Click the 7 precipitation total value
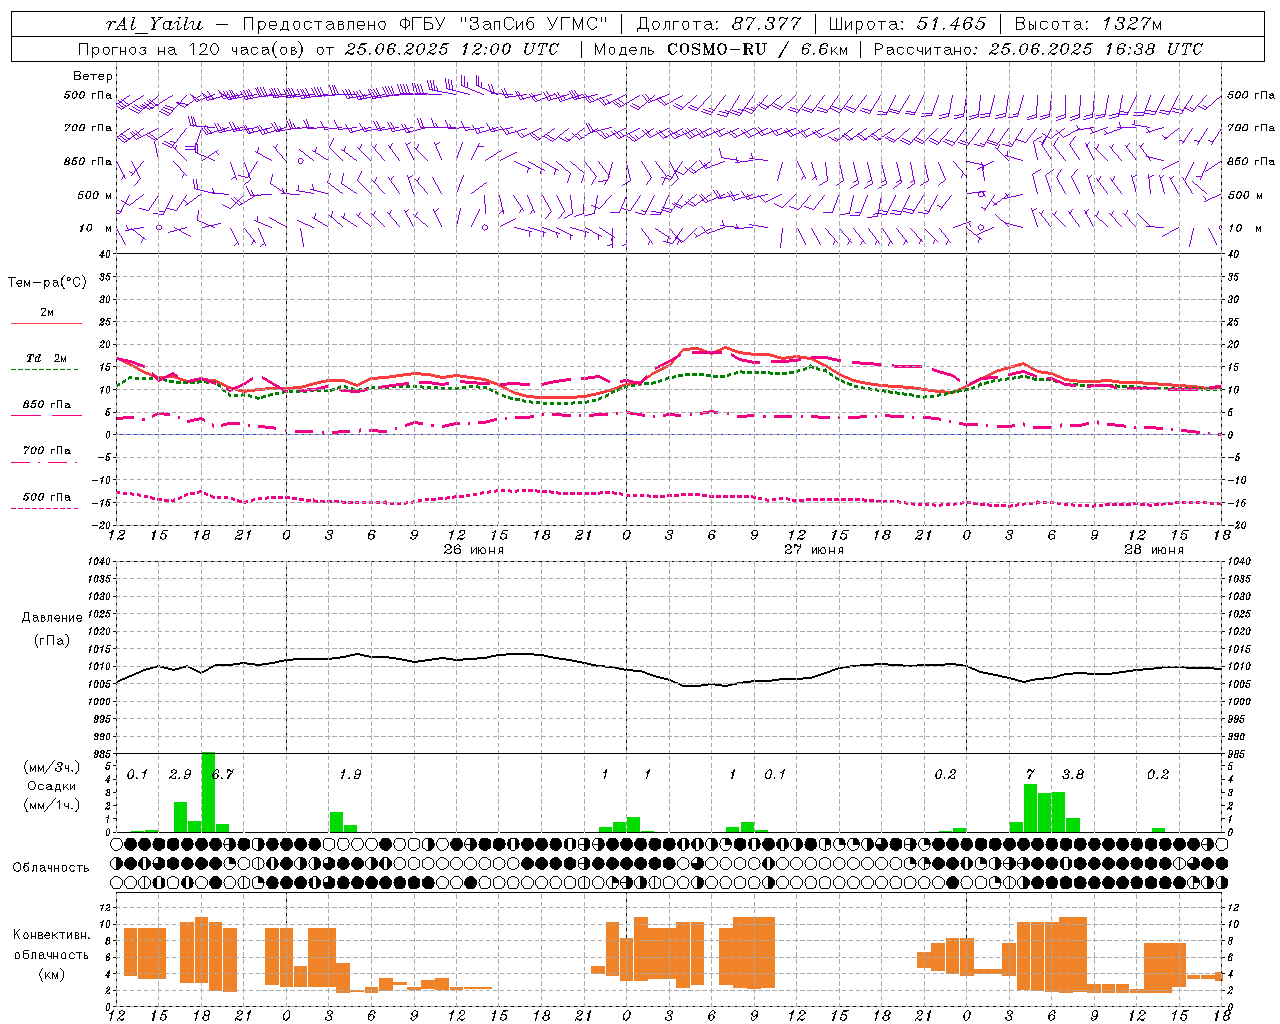The width and height of the screenshot is (1280, 1024). tap(1030, 774)
